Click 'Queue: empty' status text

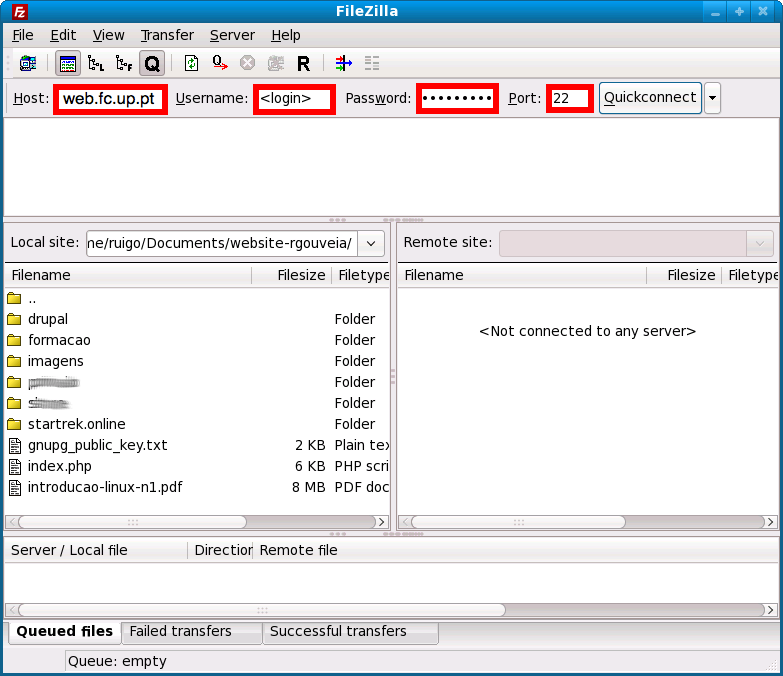point(117,662)
